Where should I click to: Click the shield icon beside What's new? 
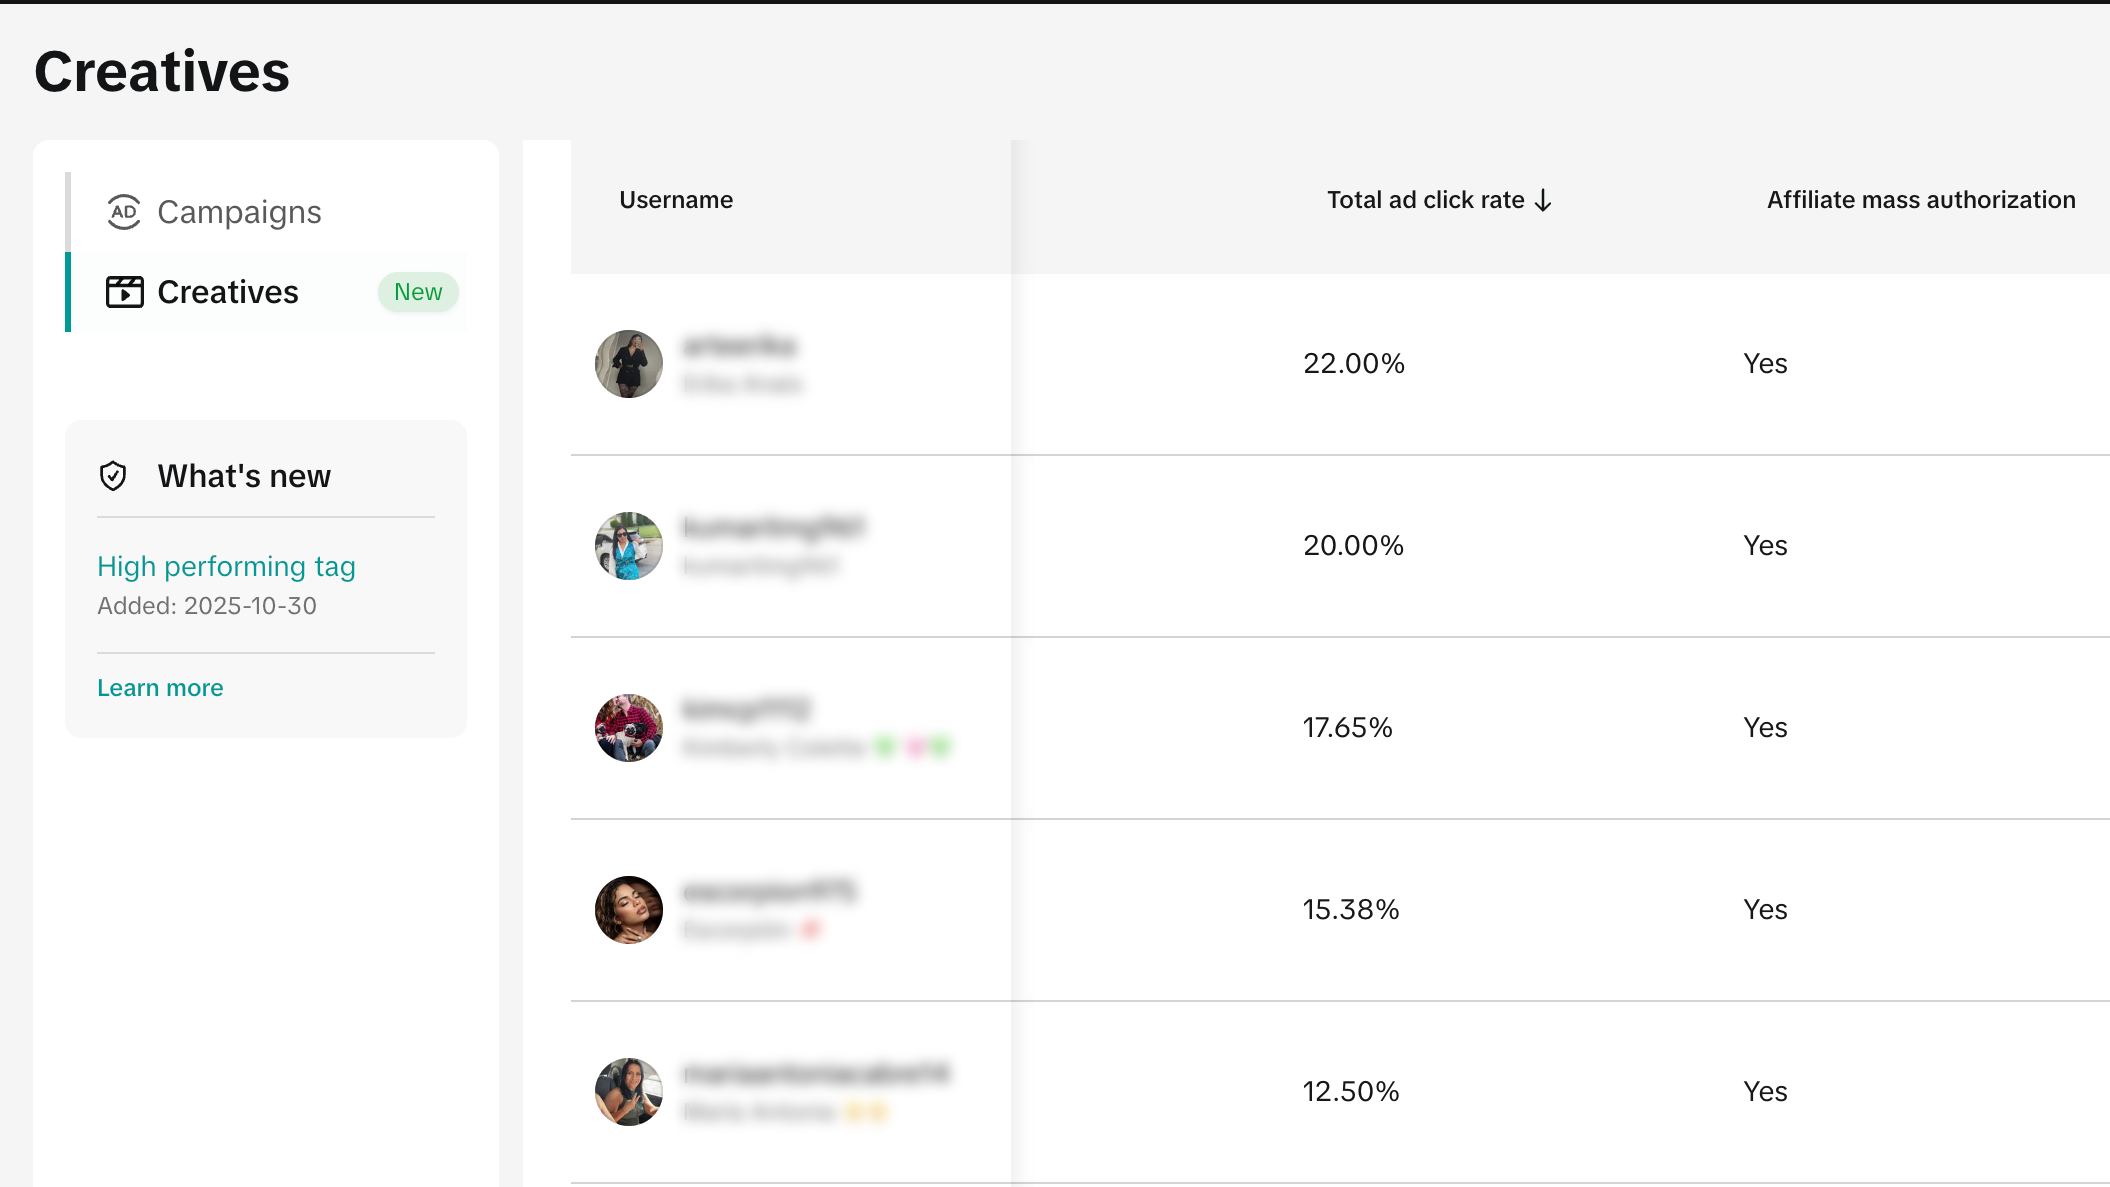[114, 476]
